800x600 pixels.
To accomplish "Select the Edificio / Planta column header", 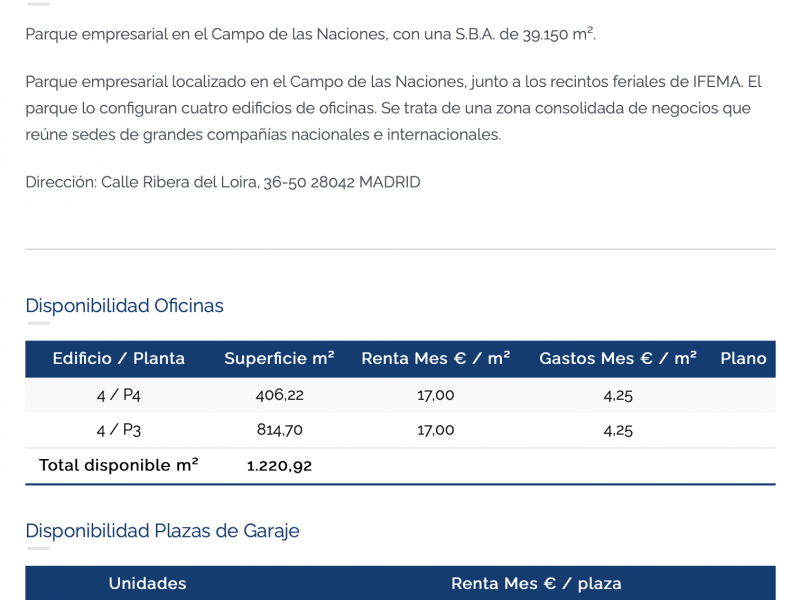I will coord(118,359).
